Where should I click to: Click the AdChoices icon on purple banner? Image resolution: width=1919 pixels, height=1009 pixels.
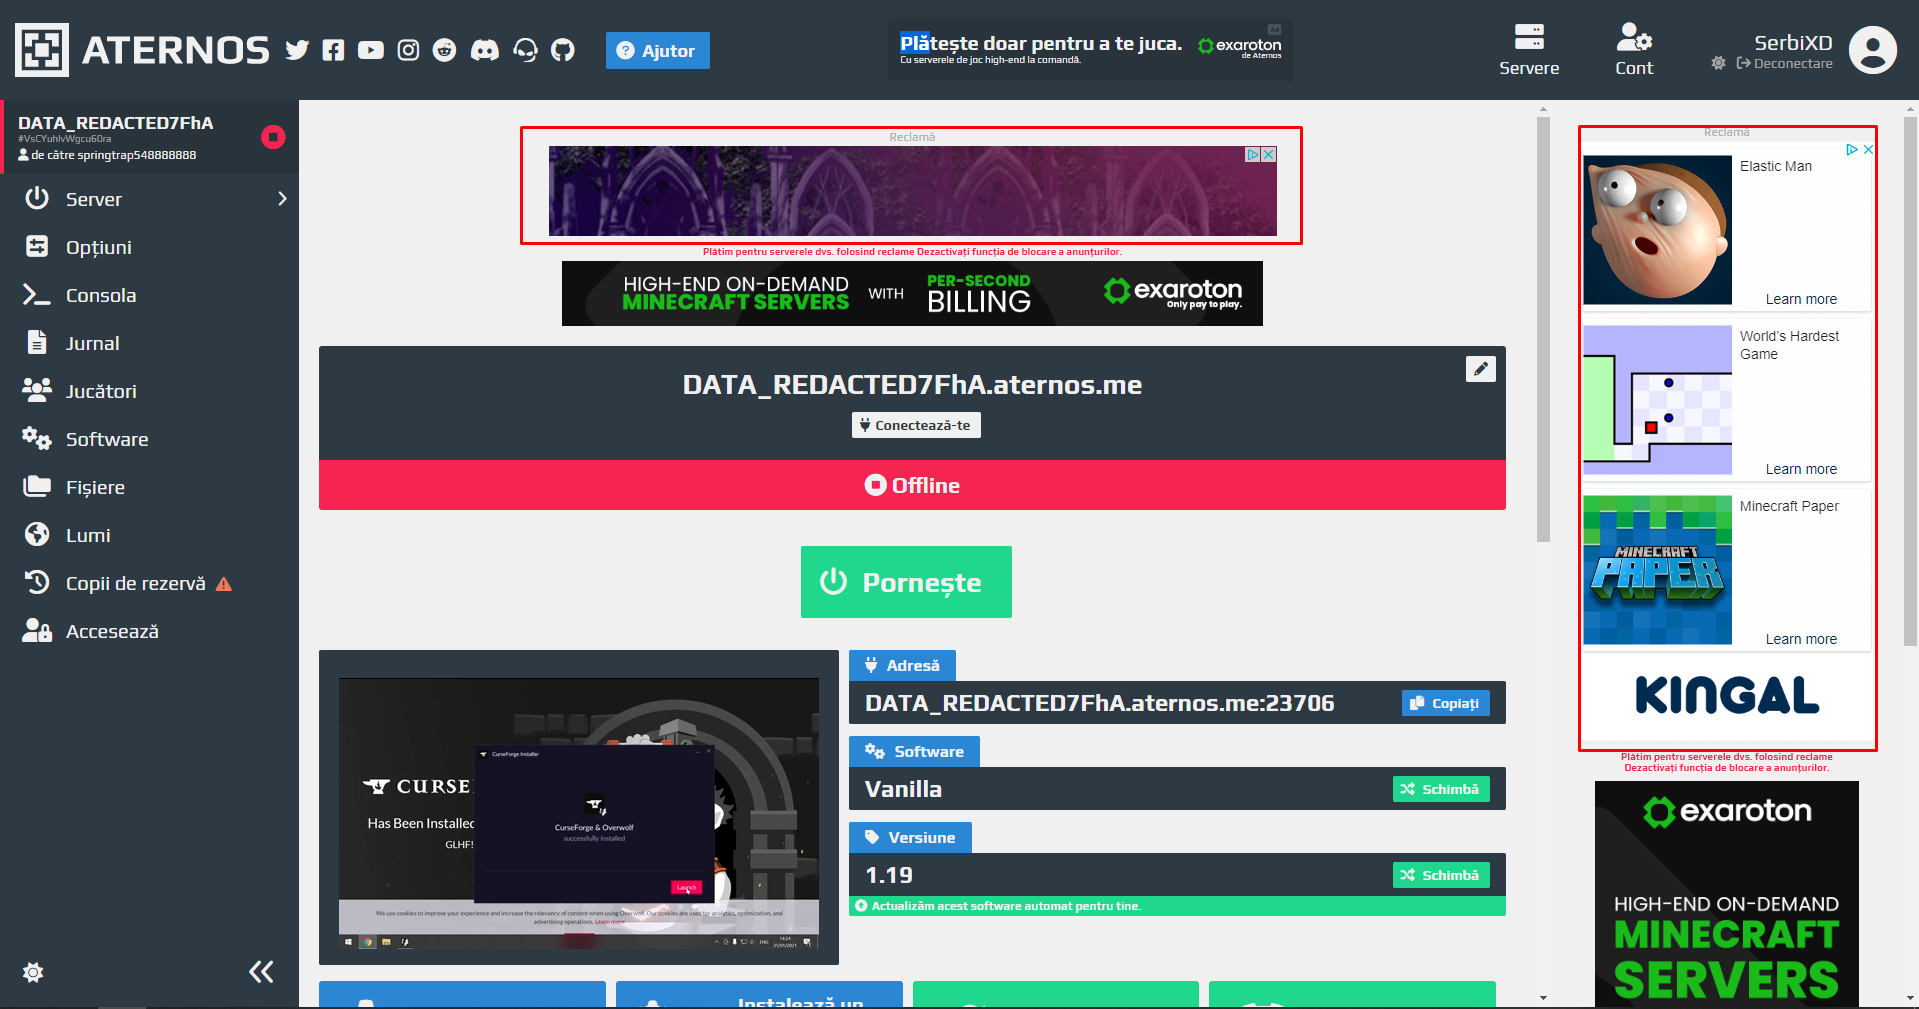click(1253, 155)
